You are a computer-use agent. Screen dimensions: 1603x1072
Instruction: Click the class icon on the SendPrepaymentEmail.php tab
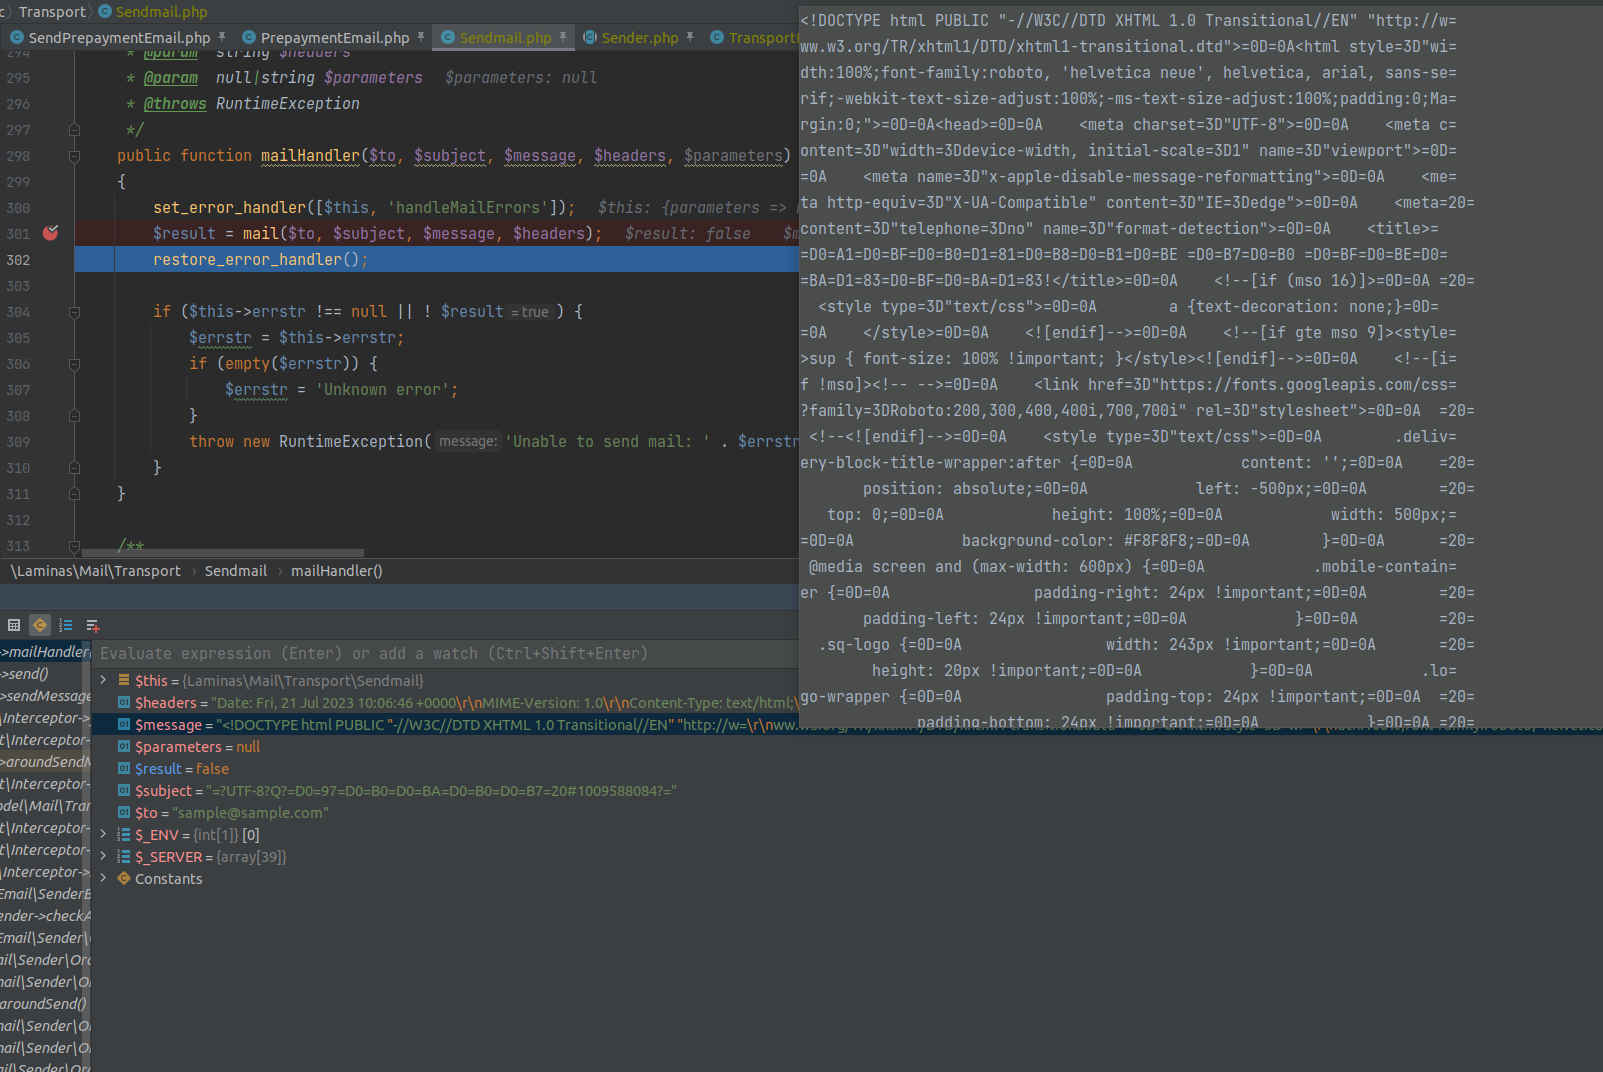pyautogui.click(x=15, y=36)
